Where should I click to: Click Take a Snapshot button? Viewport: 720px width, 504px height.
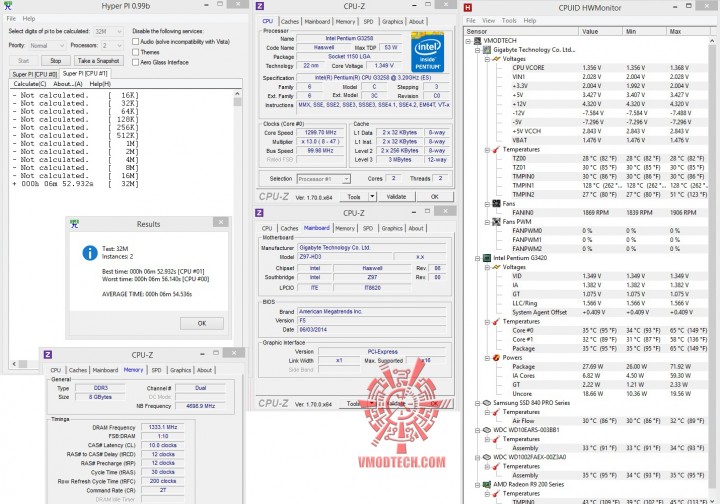(98, 61)
